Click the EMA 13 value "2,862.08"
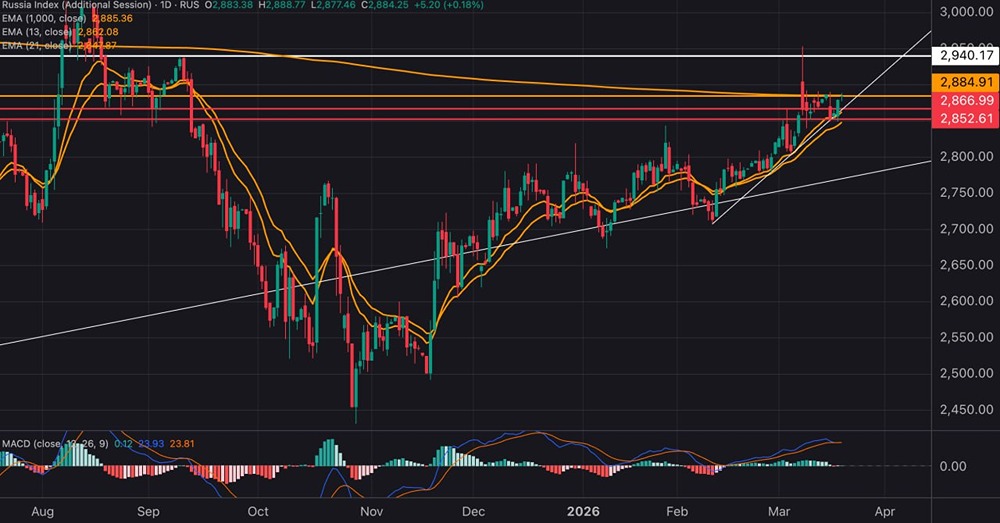The width and height of the screenshot is (1000, 523). point(98,32)
